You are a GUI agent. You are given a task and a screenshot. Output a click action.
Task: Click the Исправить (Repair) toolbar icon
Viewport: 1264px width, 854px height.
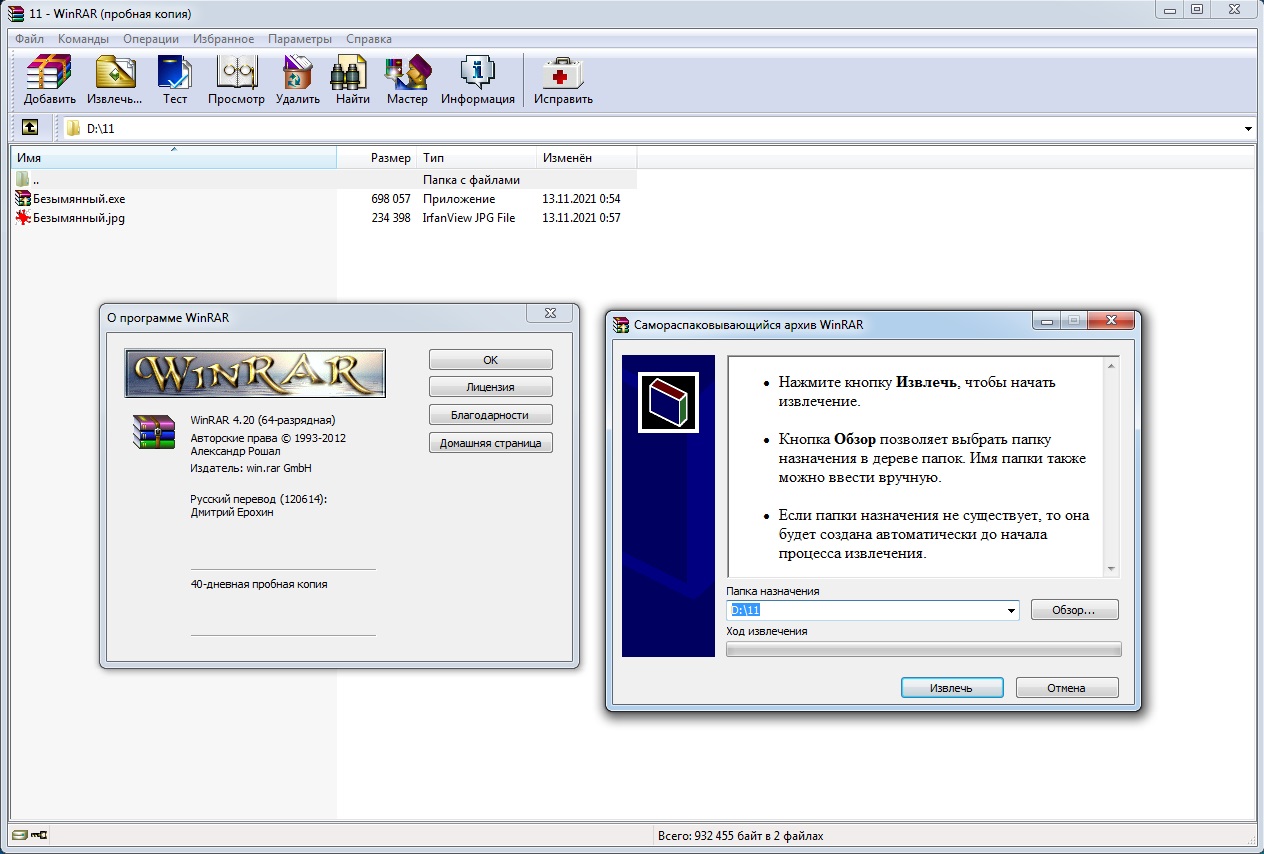563,80
